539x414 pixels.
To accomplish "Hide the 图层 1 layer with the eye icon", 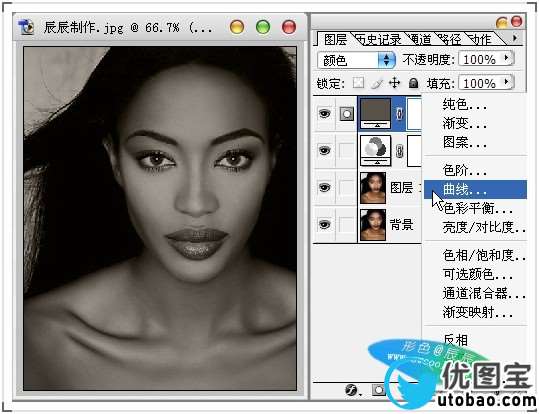I will click(x=324, y=187).
